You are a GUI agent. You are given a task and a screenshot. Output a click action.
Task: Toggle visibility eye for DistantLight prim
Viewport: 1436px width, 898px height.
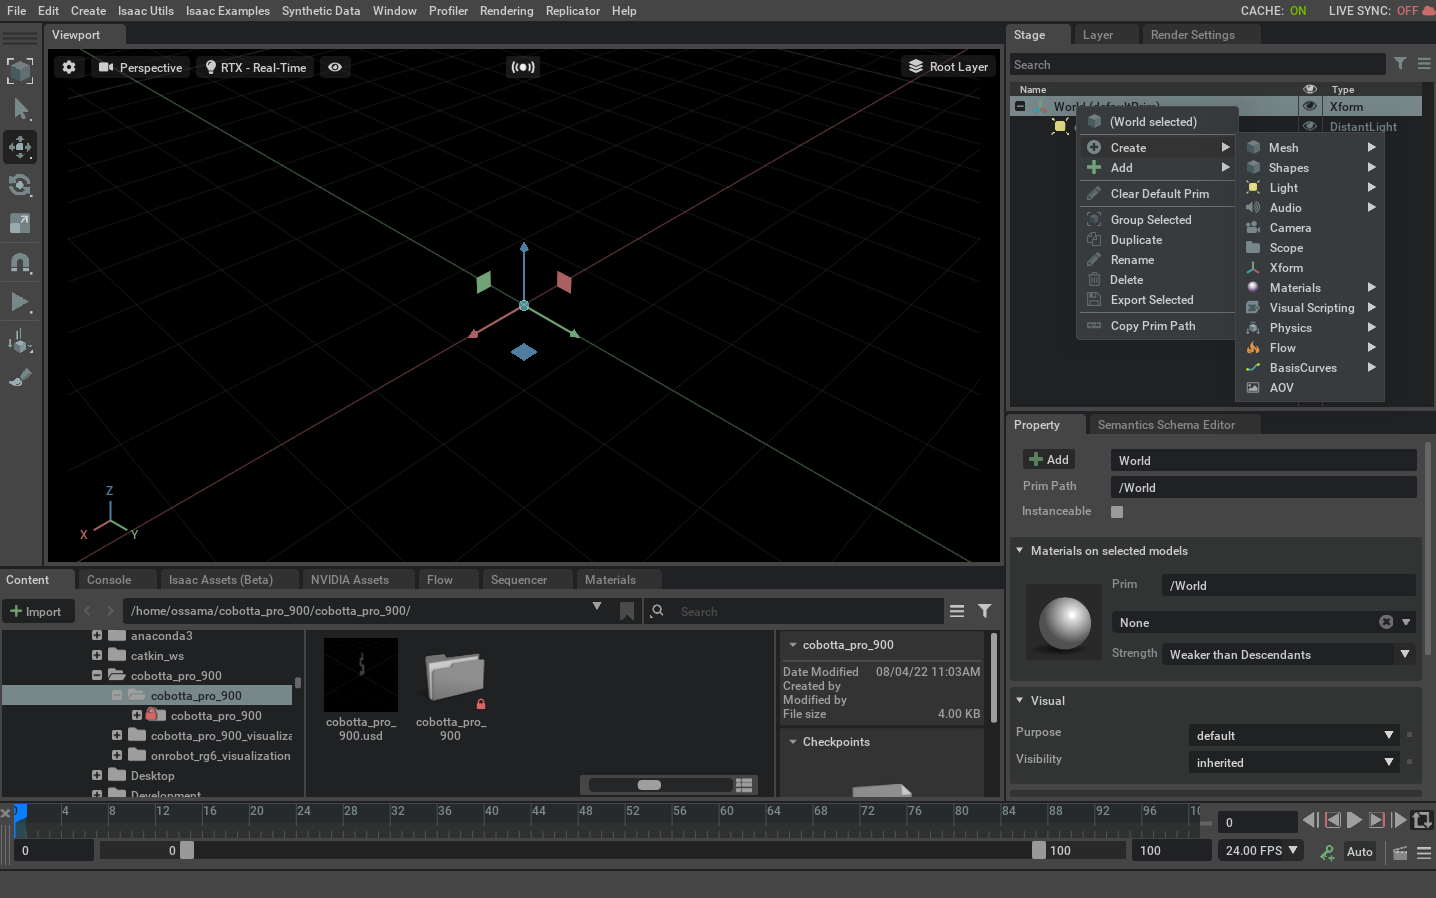pyautogui.click(x=1310, y=126)
